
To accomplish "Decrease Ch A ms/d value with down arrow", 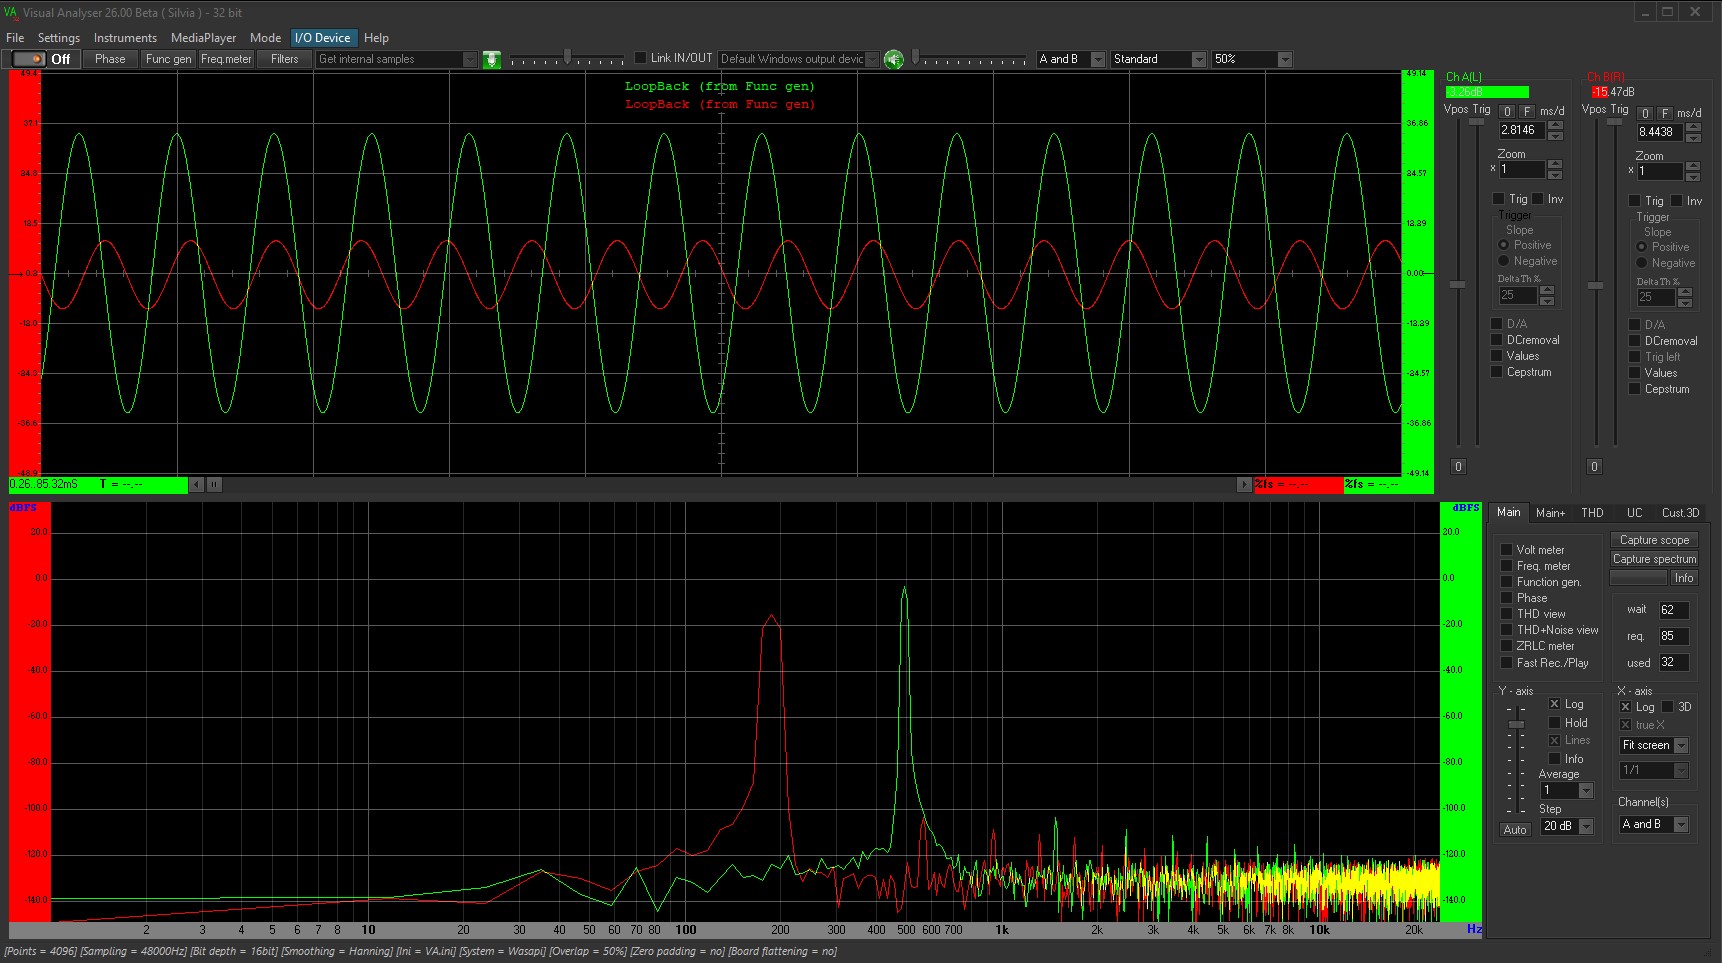I will (1555, 135).
